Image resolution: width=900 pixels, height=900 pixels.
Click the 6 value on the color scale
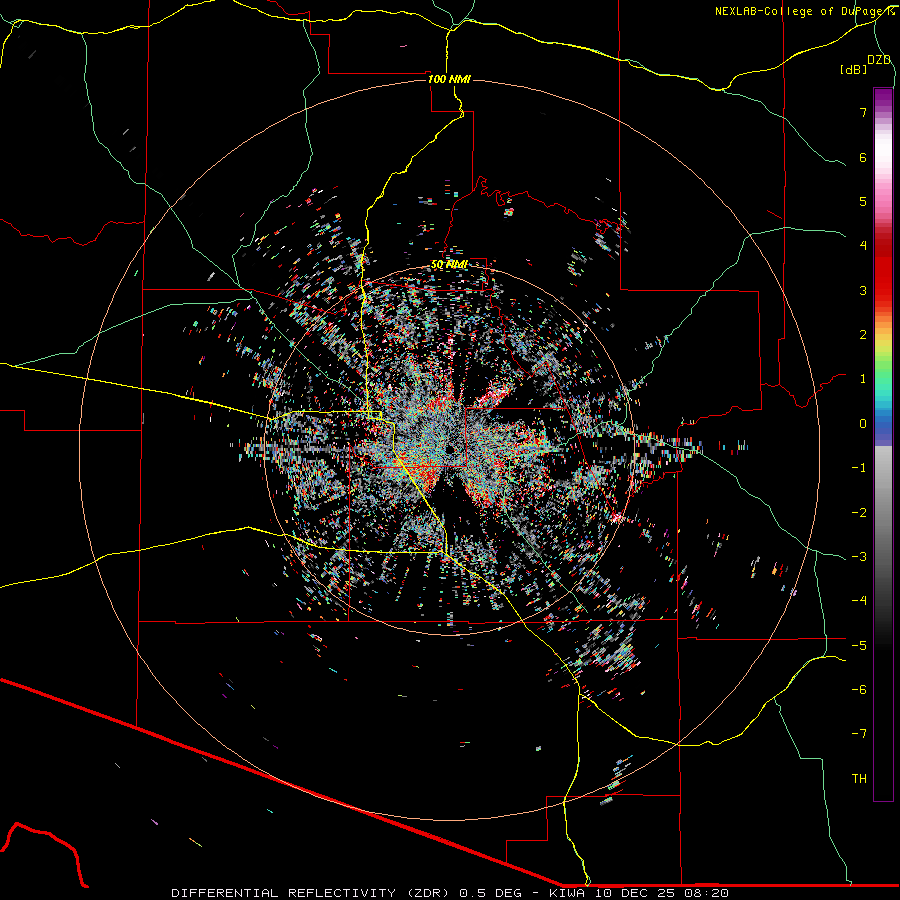tap(863, 157)
